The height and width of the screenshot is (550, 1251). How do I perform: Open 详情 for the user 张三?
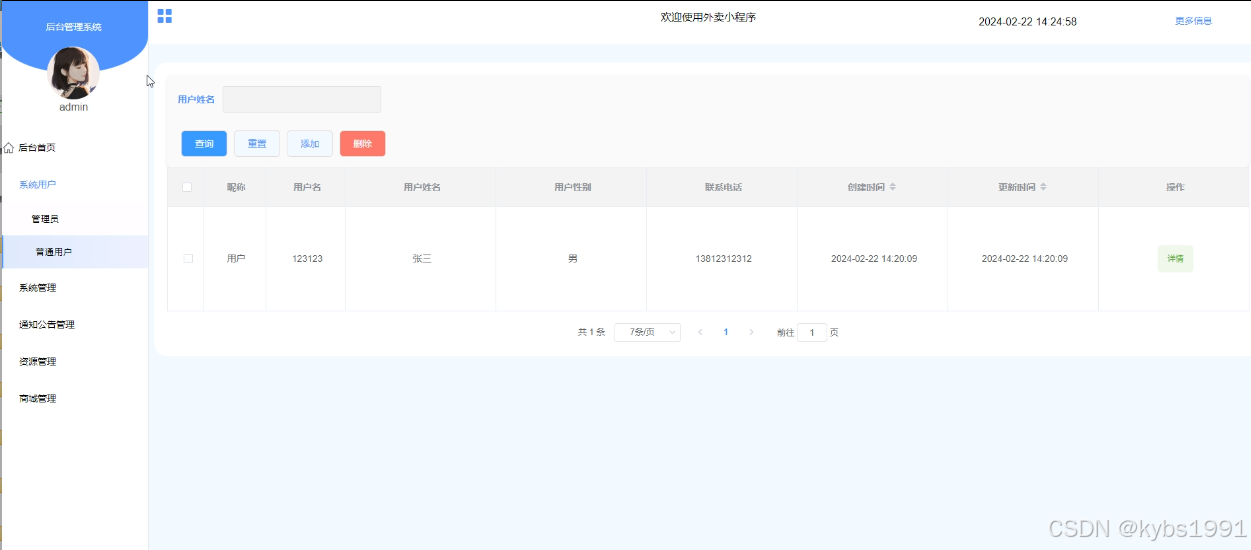(1175, 259)
